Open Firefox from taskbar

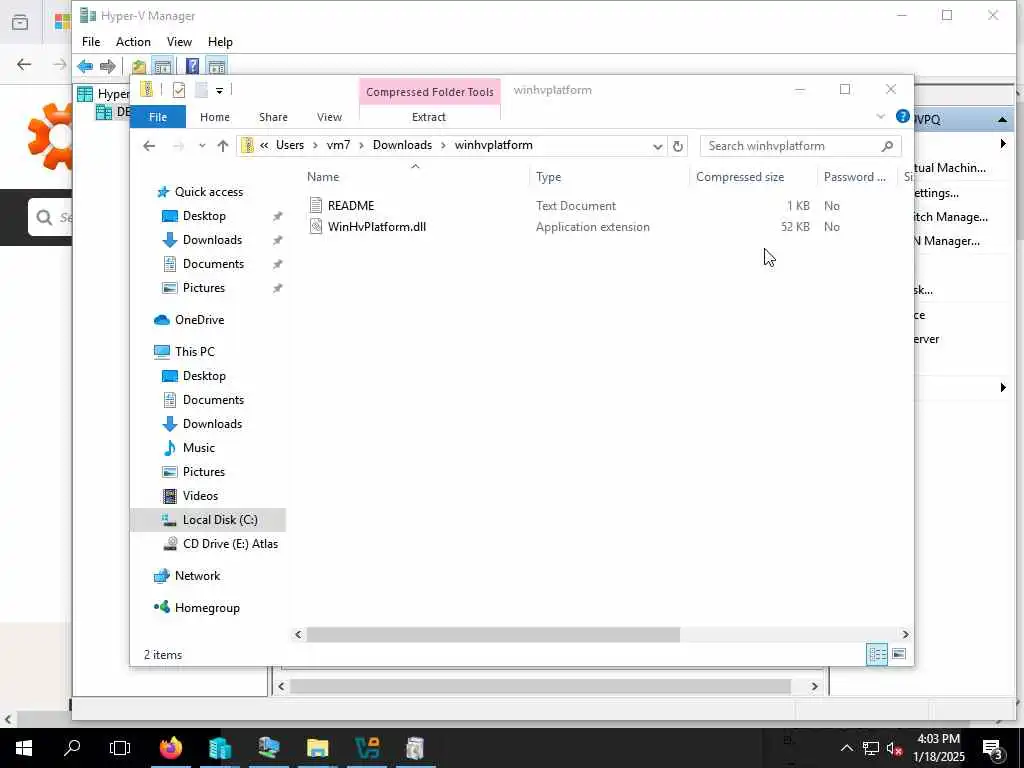click(x=171, y=748)
